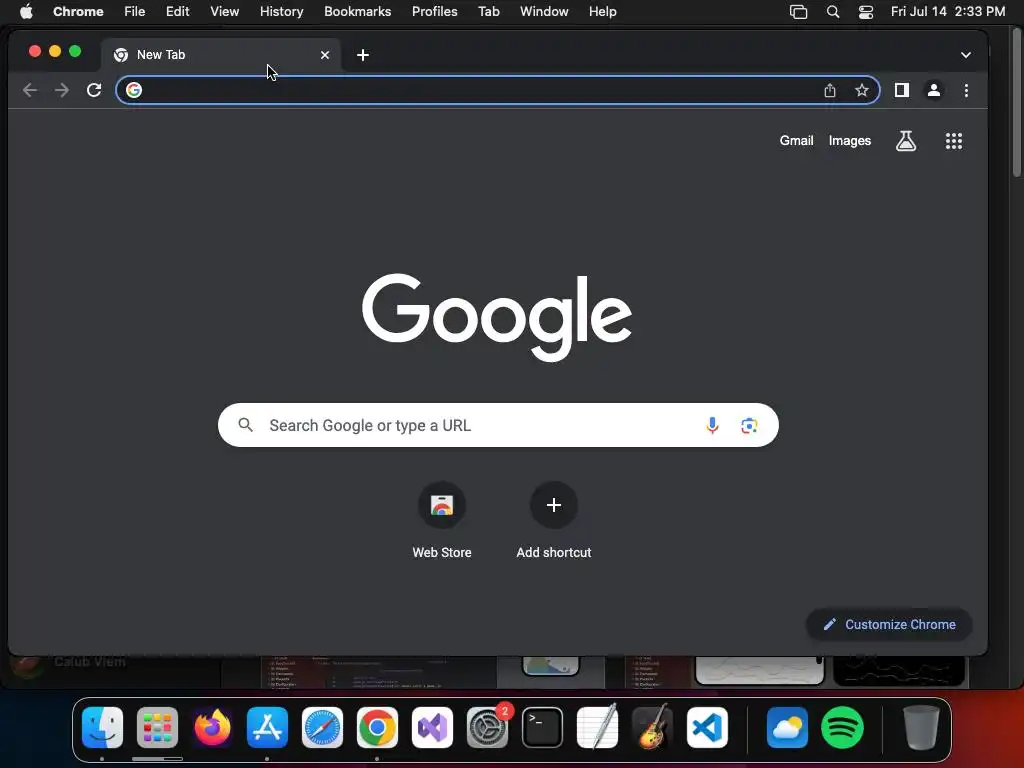Viewport: 1024px width, 768px height.
Task: Open Gmail link
Action: coord(796,140)
